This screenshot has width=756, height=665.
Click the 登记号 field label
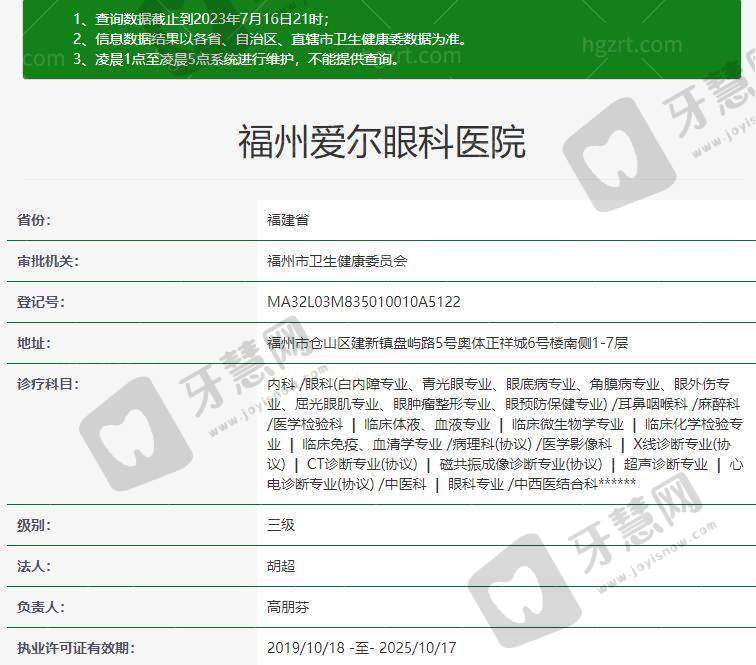[x=41, y=302]
